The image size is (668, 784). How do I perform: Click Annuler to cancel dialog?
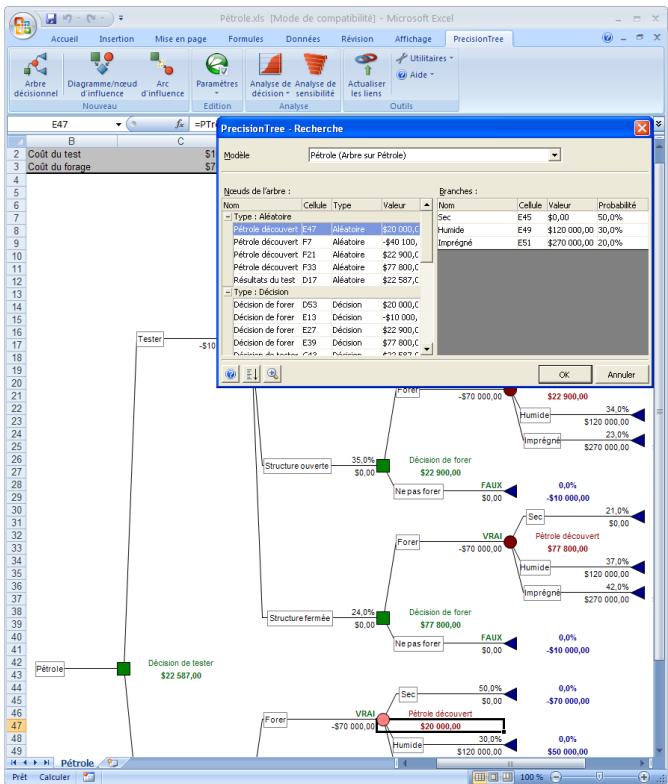coord(620,374)
